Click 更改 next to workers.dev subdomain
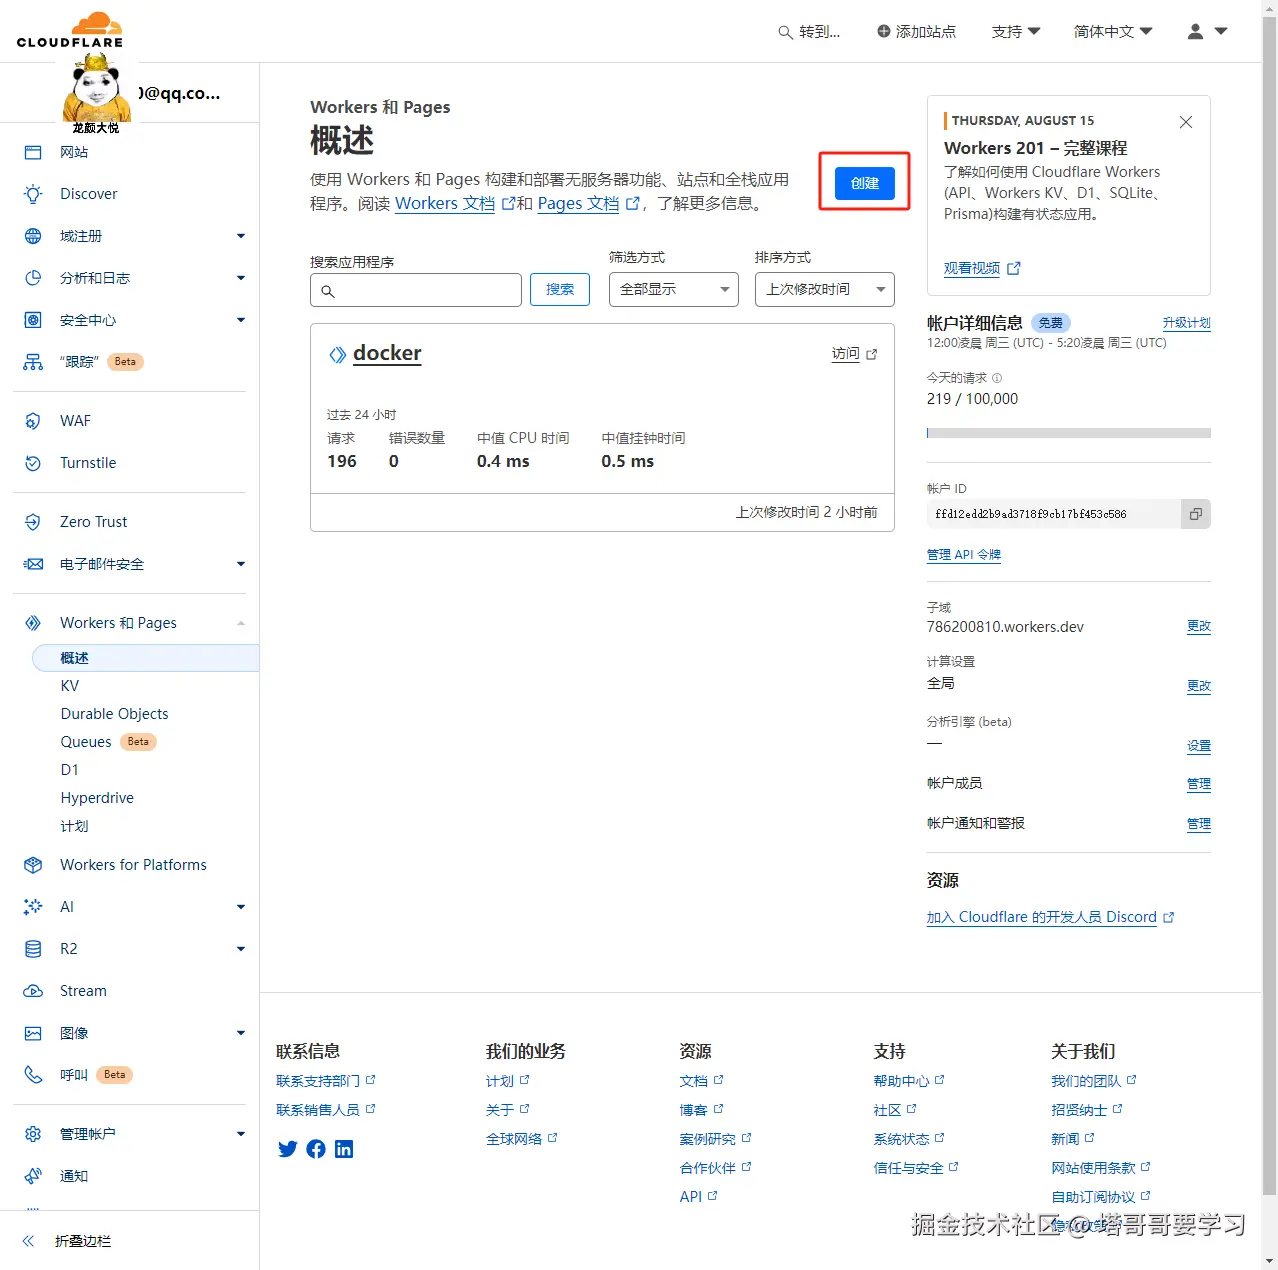 coord(1199,626)
